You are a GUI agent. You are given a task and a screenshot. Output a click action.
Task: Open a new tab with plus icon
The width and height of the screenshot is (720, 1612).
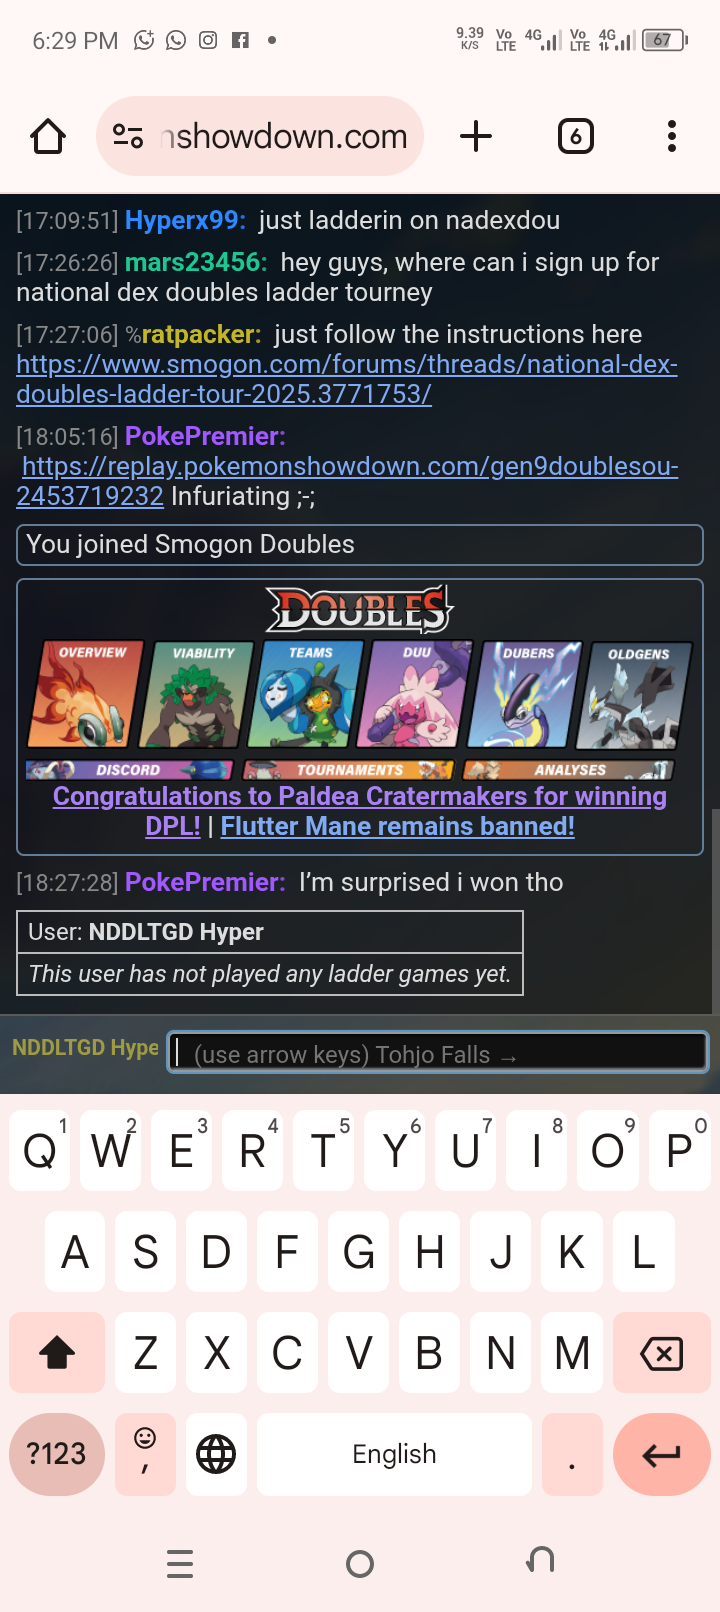476,136
